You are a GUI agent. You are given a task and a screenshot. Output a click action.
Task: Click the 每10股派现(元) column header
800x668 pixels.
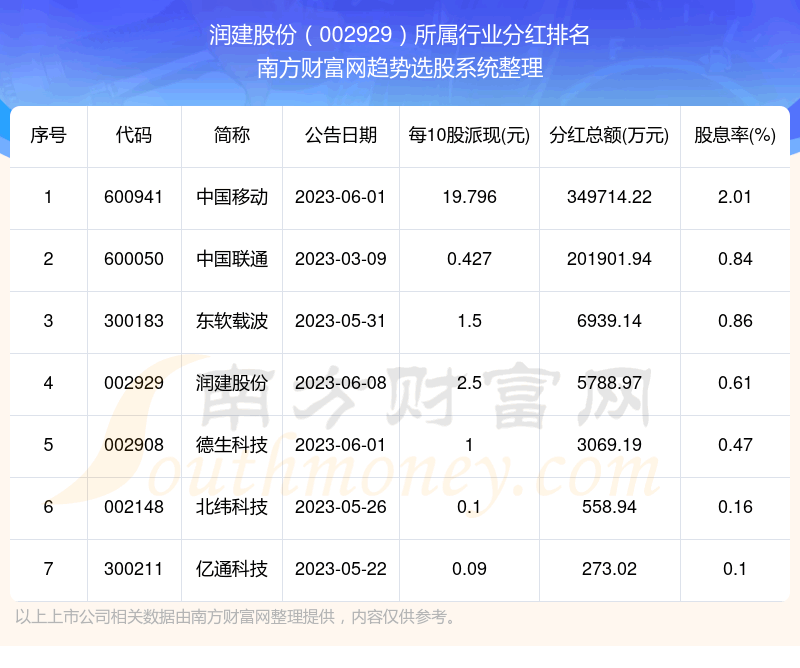(468, 135)
